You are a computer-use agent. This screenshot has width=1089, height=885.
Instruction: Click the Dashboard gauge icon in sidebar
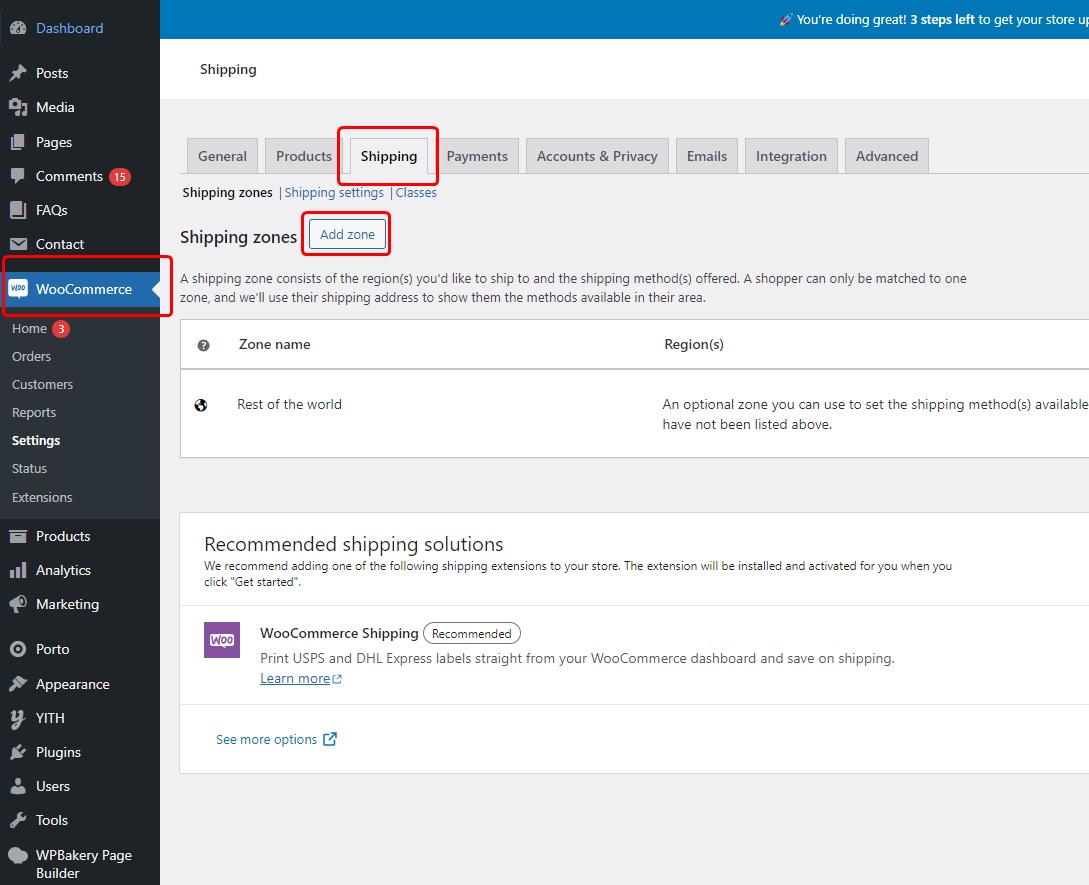18,28
